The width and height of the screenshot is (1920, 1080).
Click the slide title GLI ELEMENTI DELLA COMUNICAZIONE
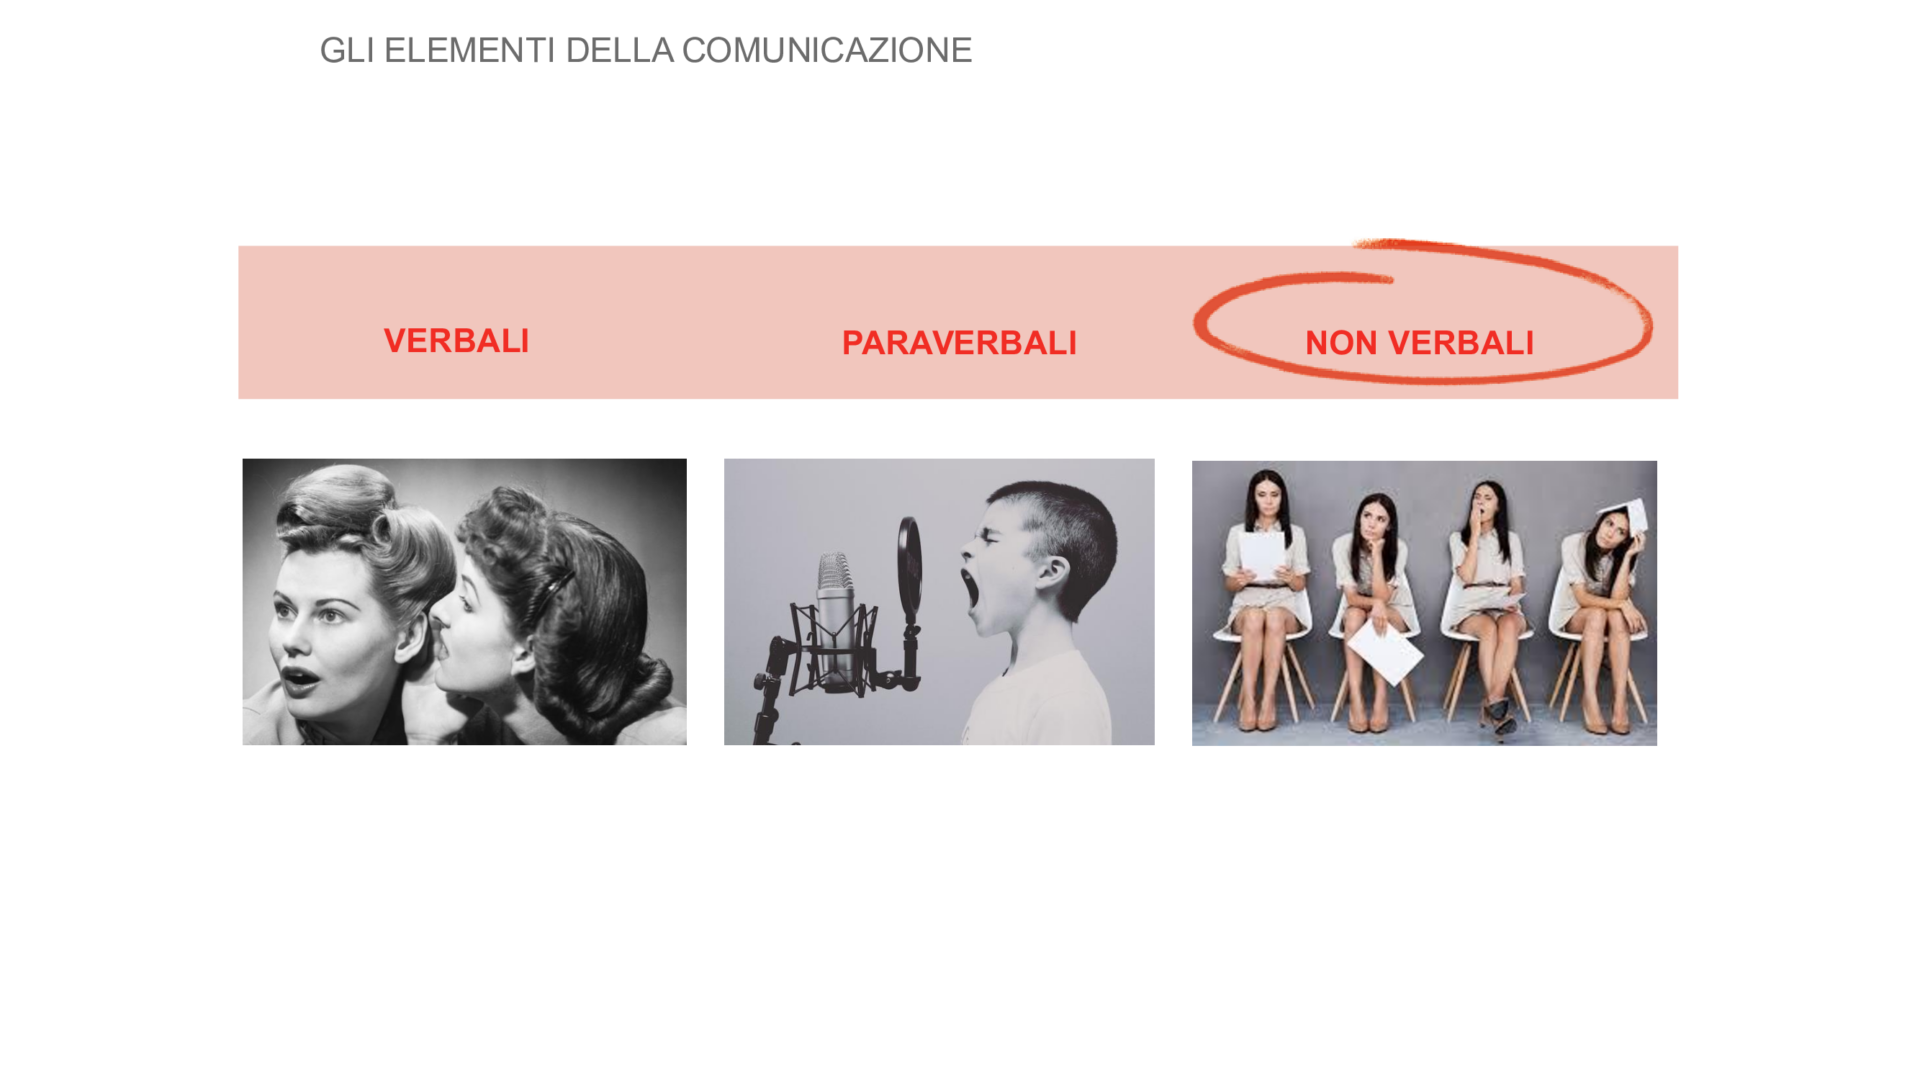point(645,50)
